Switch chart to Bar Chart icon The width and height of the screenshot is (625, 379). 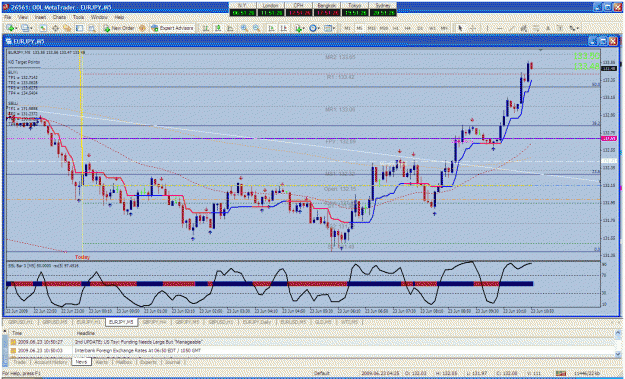tap(206, 28)
